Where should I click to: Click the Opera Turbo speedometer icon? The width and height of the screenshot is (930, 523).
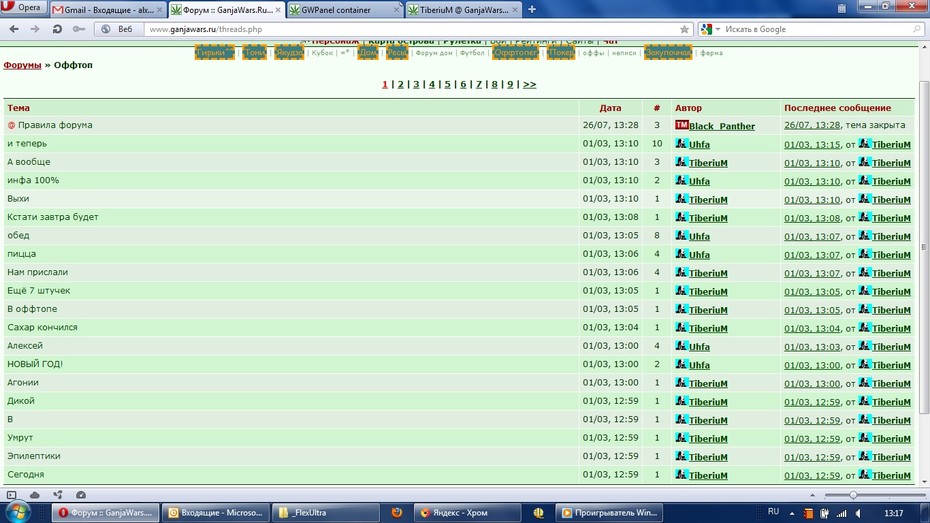point(81,495)
